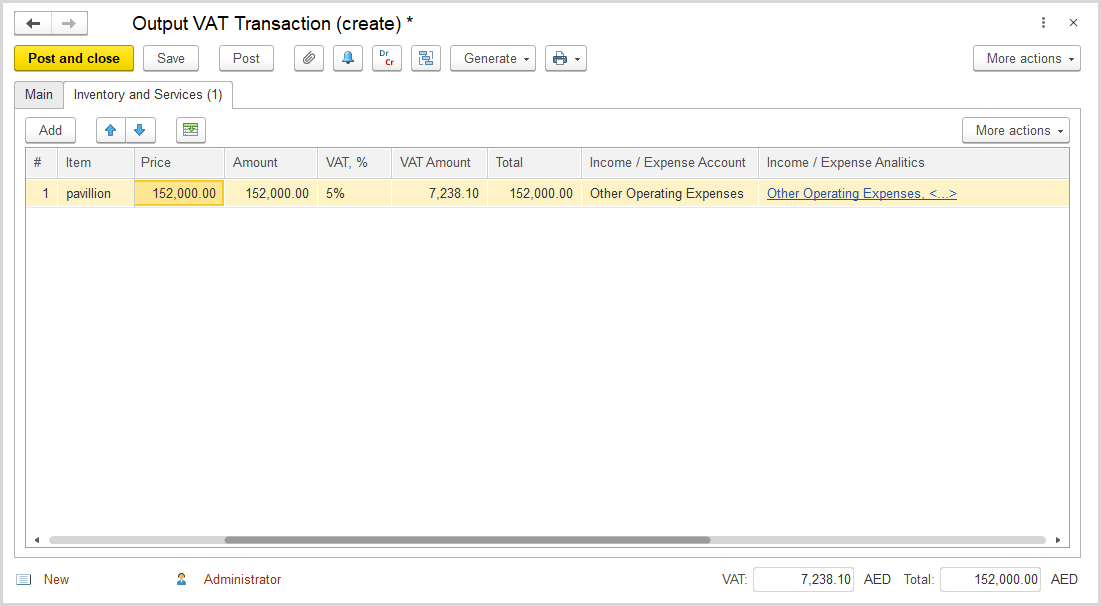Click Other Operating Expenses account cell
The height and width of the screenshot is (606, 1101).
pos(670,193)
